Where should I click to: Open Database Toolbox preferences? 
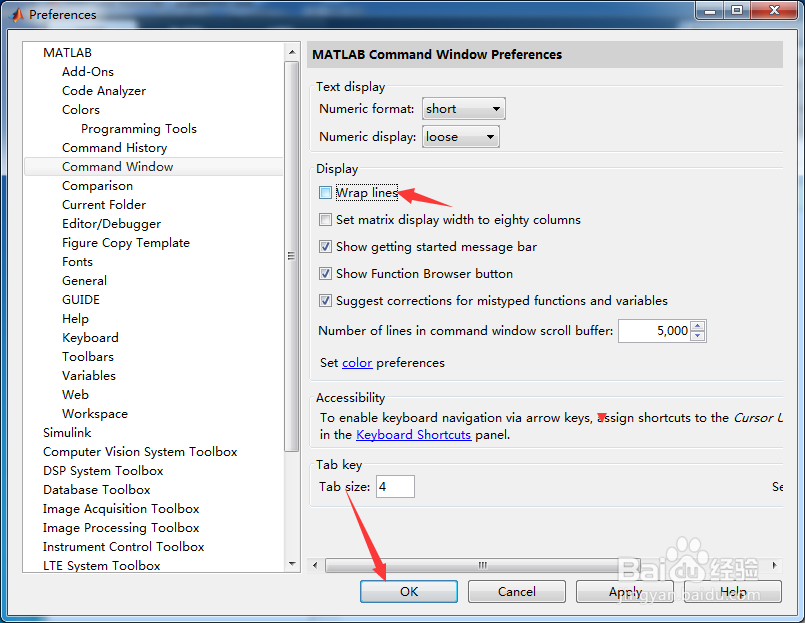point(97,490)
